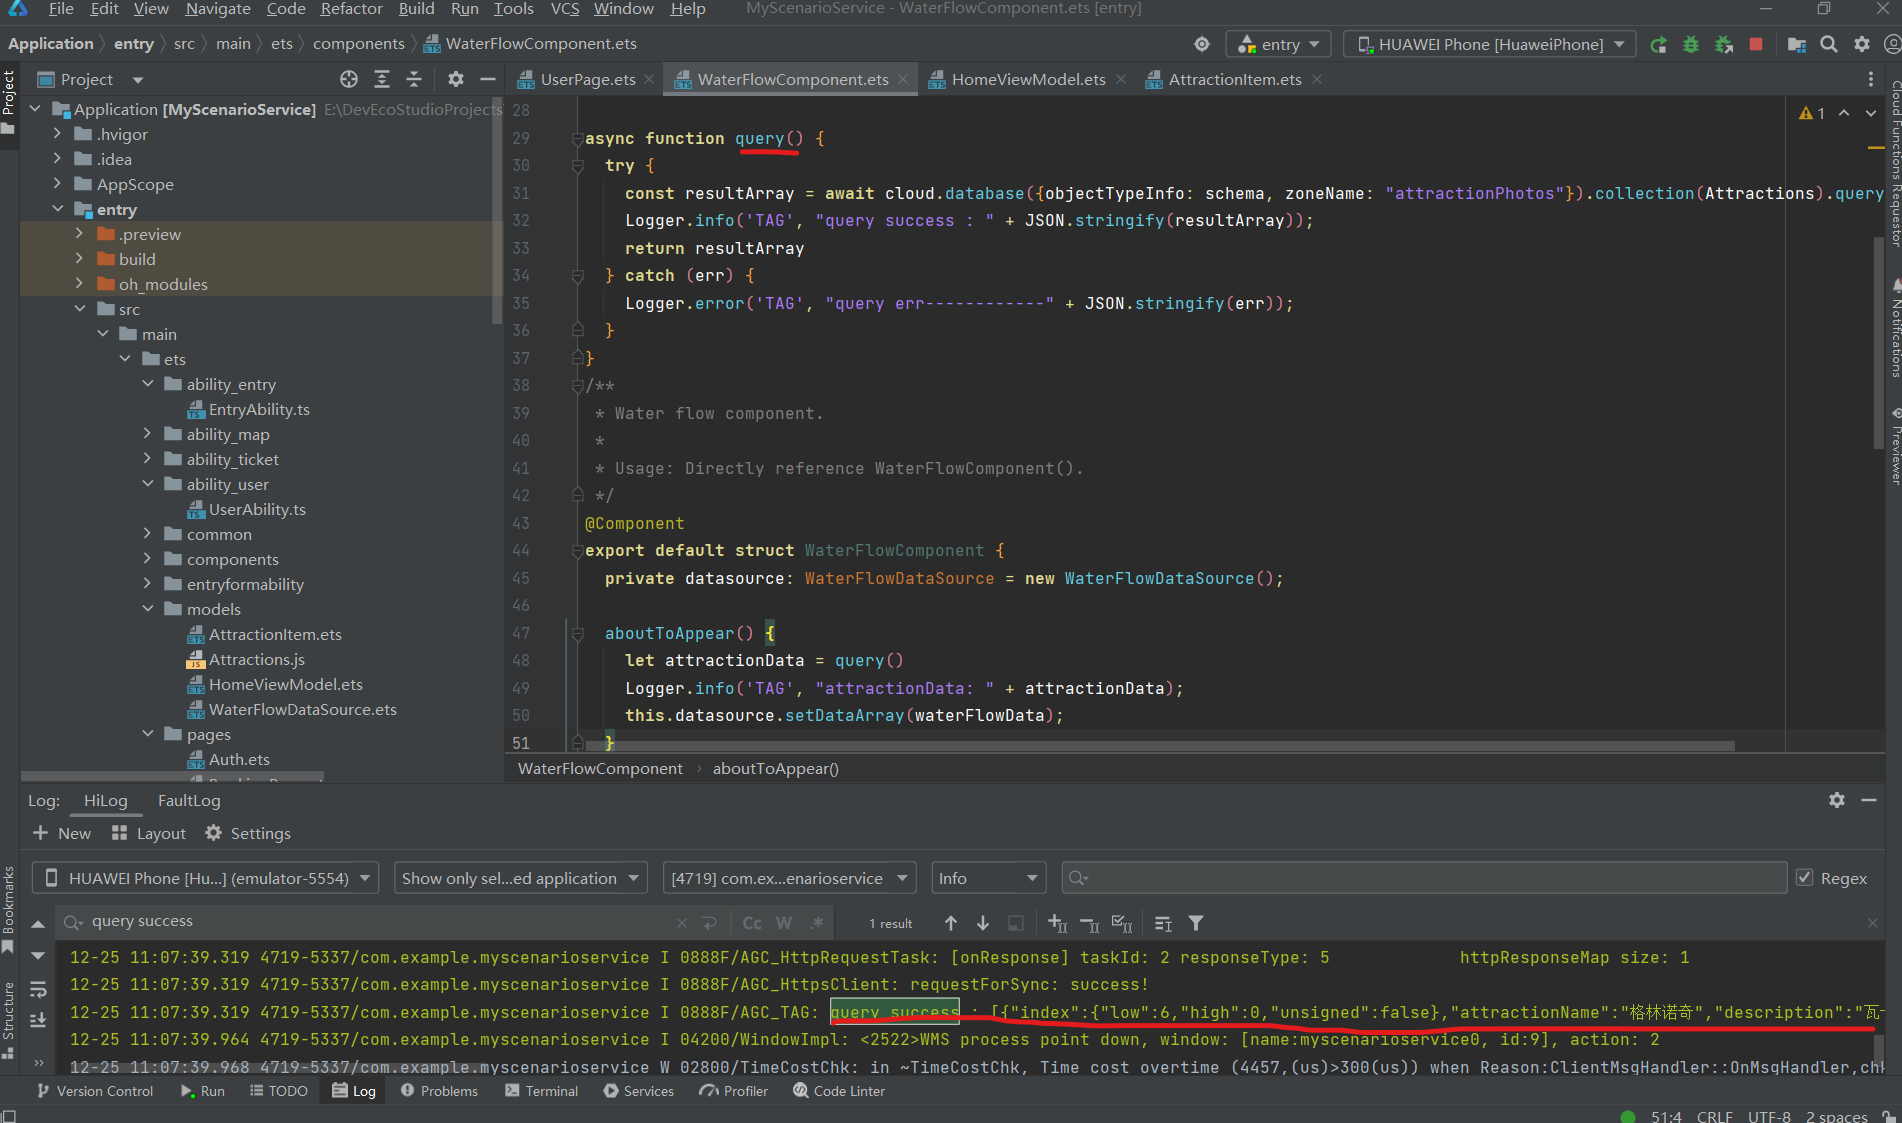
Task: Open the process [4719] selector dropdown
Action: [x=790, y=878]
